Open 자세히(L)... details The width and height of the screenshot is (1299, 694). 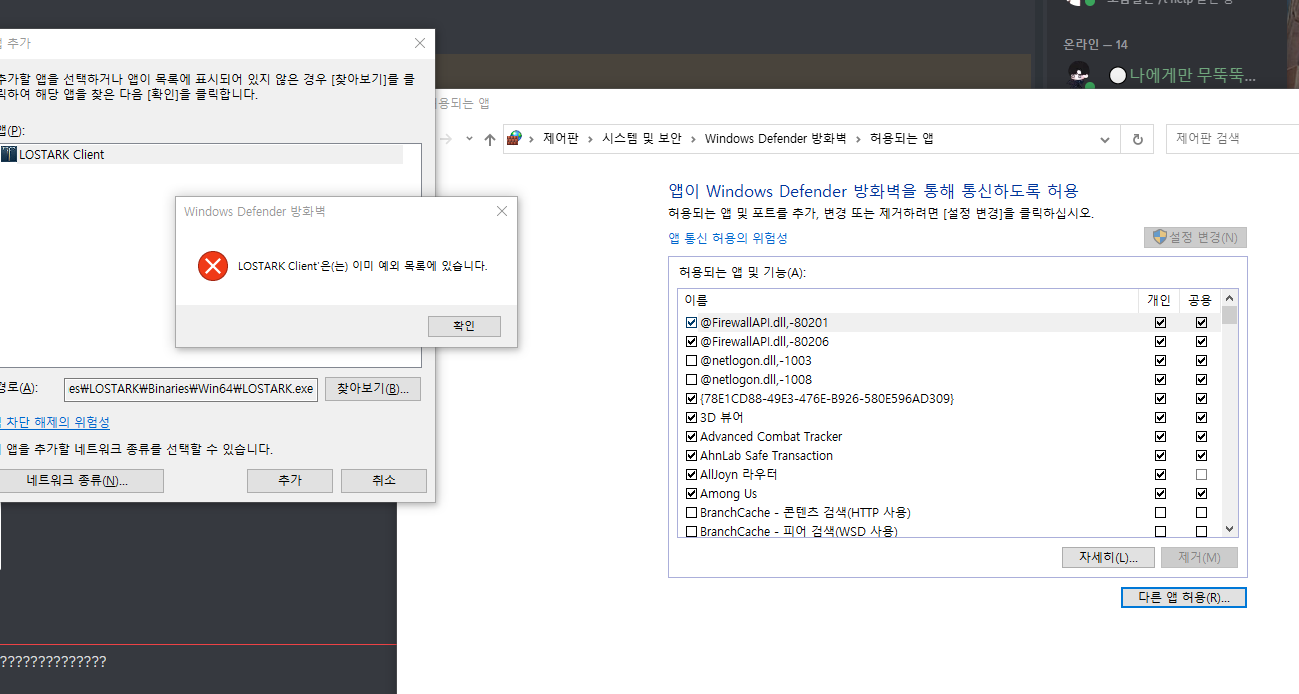(x=1108, y=557)
